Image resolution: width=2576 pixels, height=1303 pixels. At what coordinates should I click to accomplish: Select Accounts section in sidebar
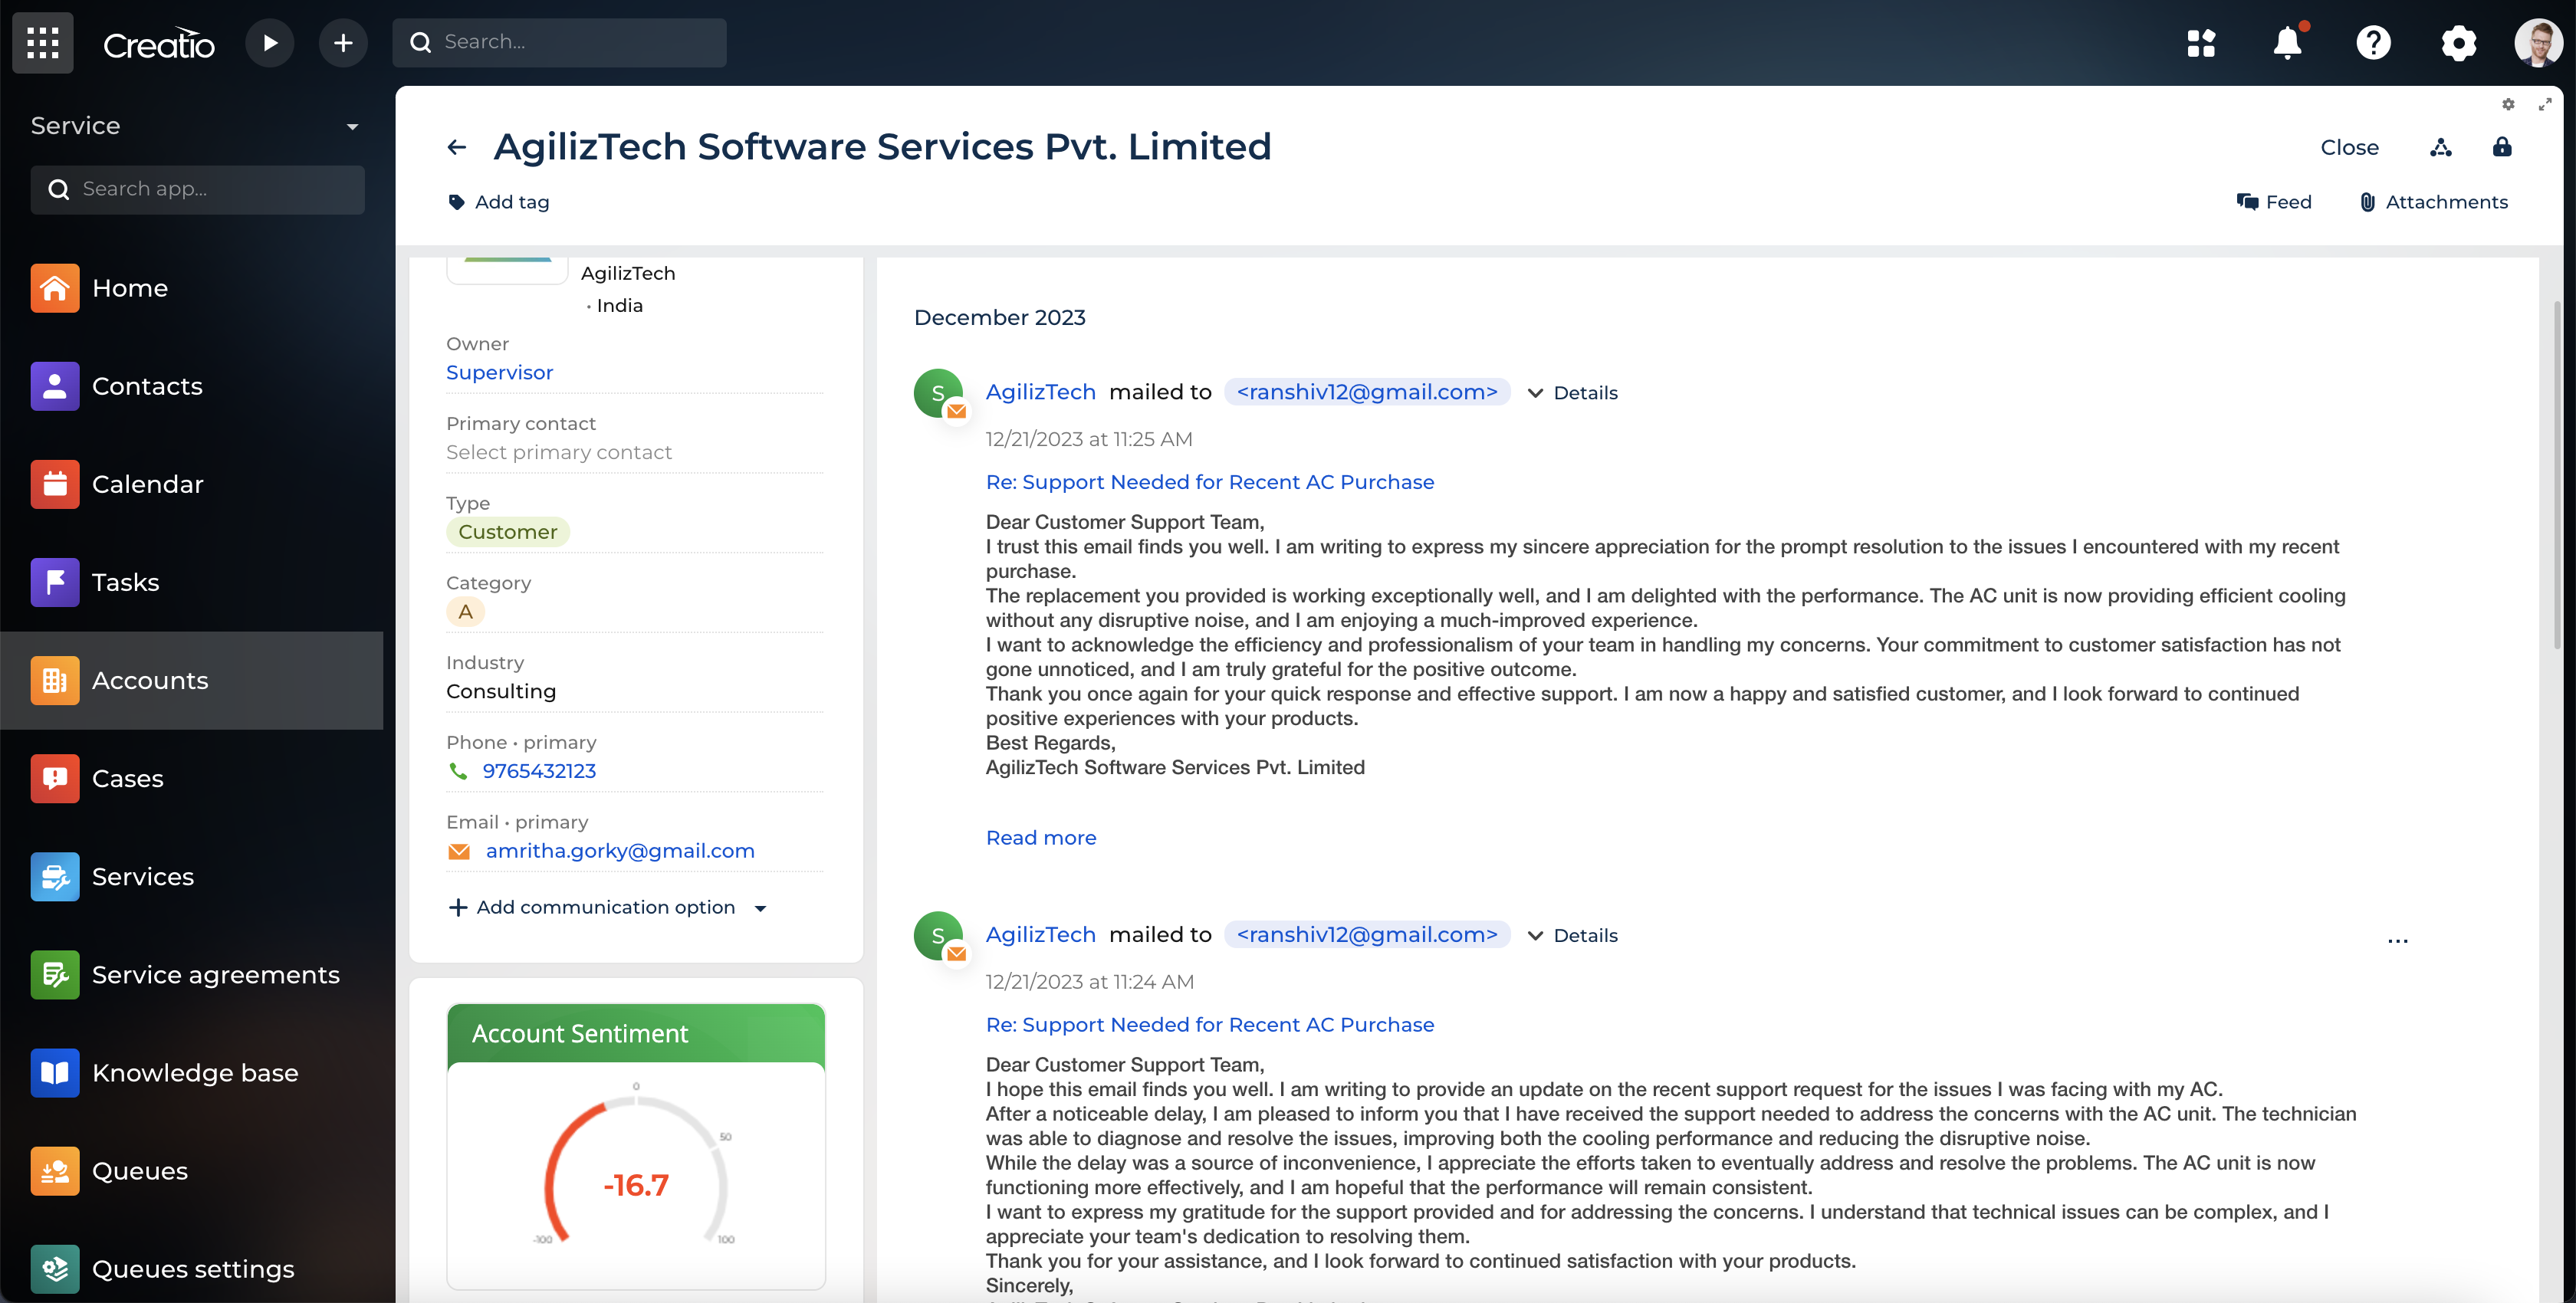(192, 680)
